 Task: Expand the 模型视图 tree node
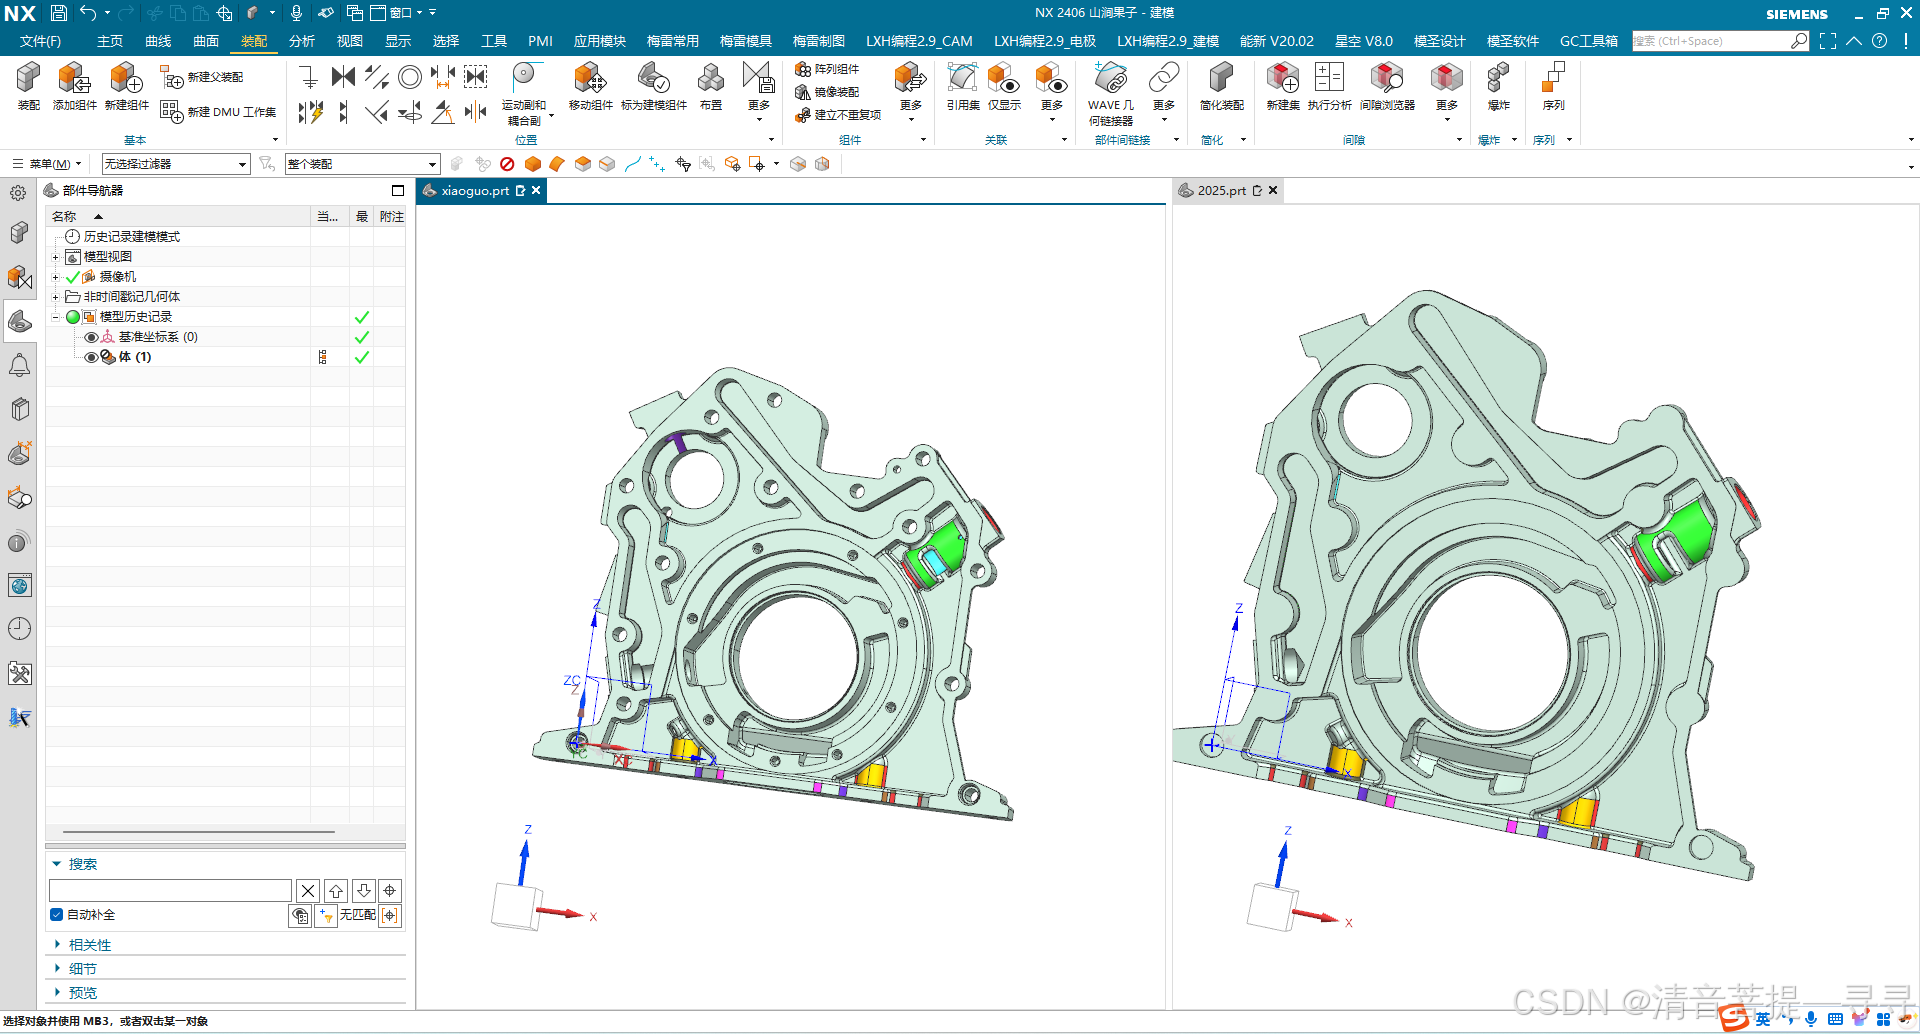56,257
